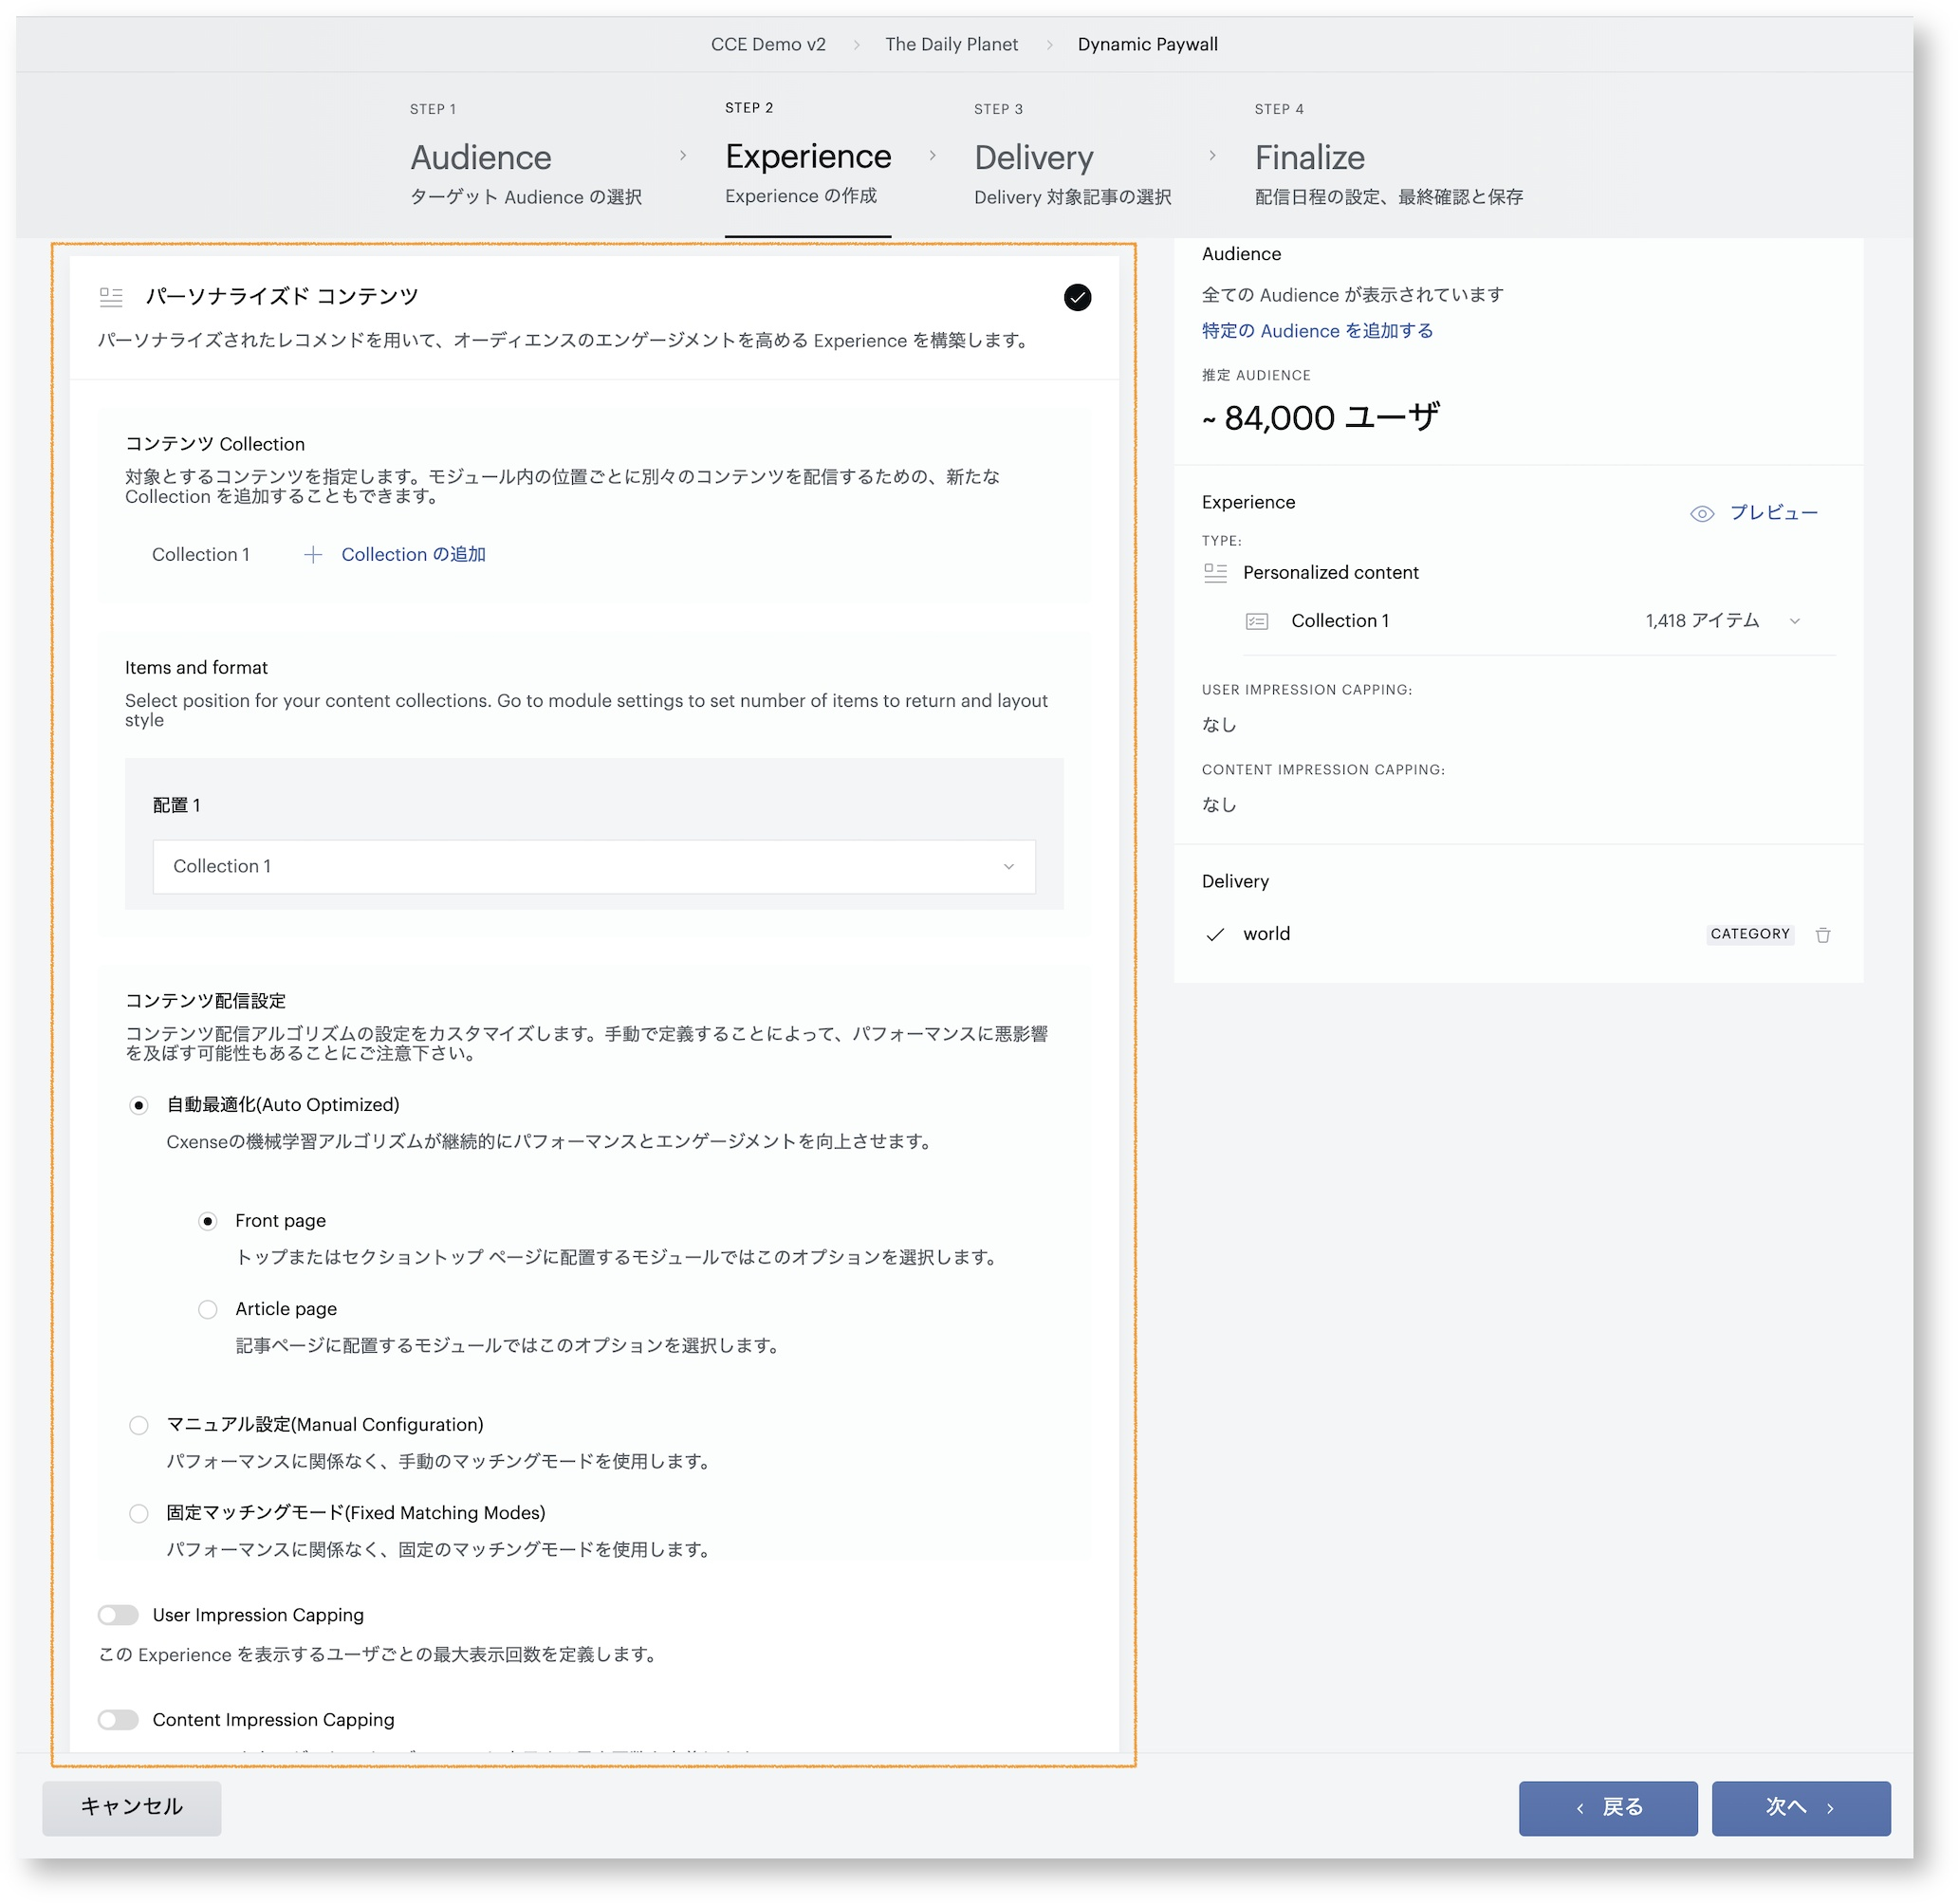
Task: Click the step arrow between Audience and Experience
Action: (683, 155)
